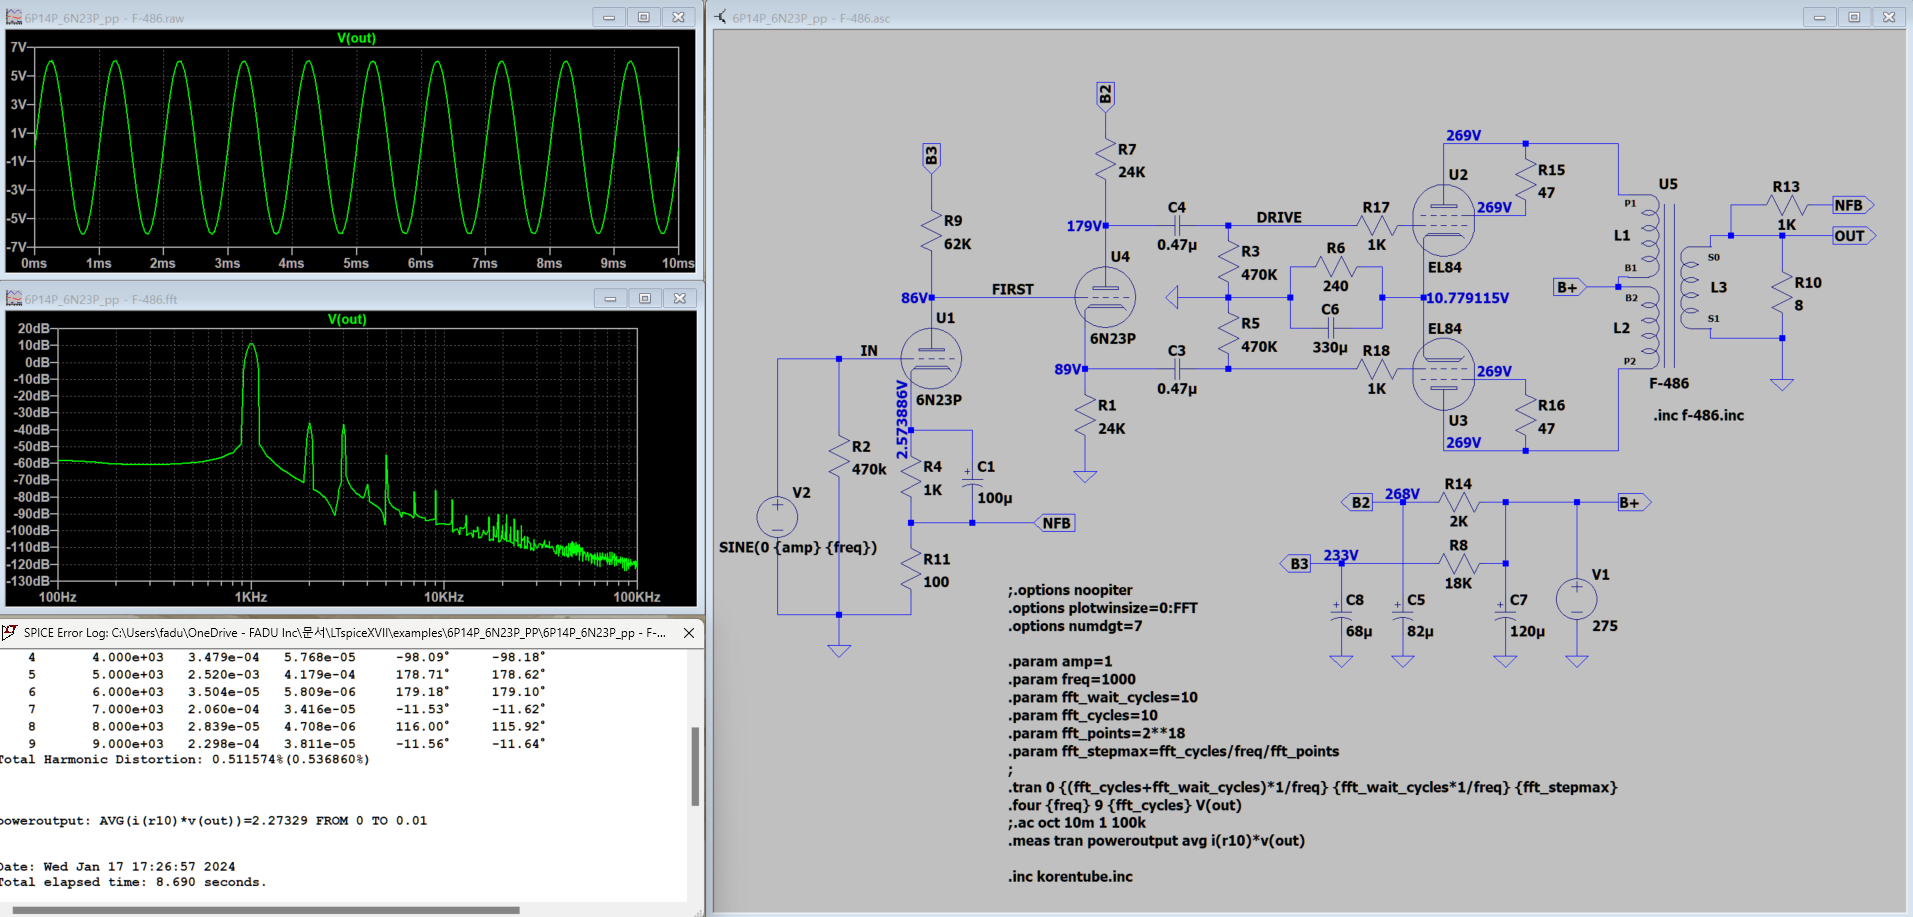Image resolution: width=1913 pixels, height=917 pixels.
Task: Select the .four Fourier analysis directive
Action: (x=1125, y=805)
